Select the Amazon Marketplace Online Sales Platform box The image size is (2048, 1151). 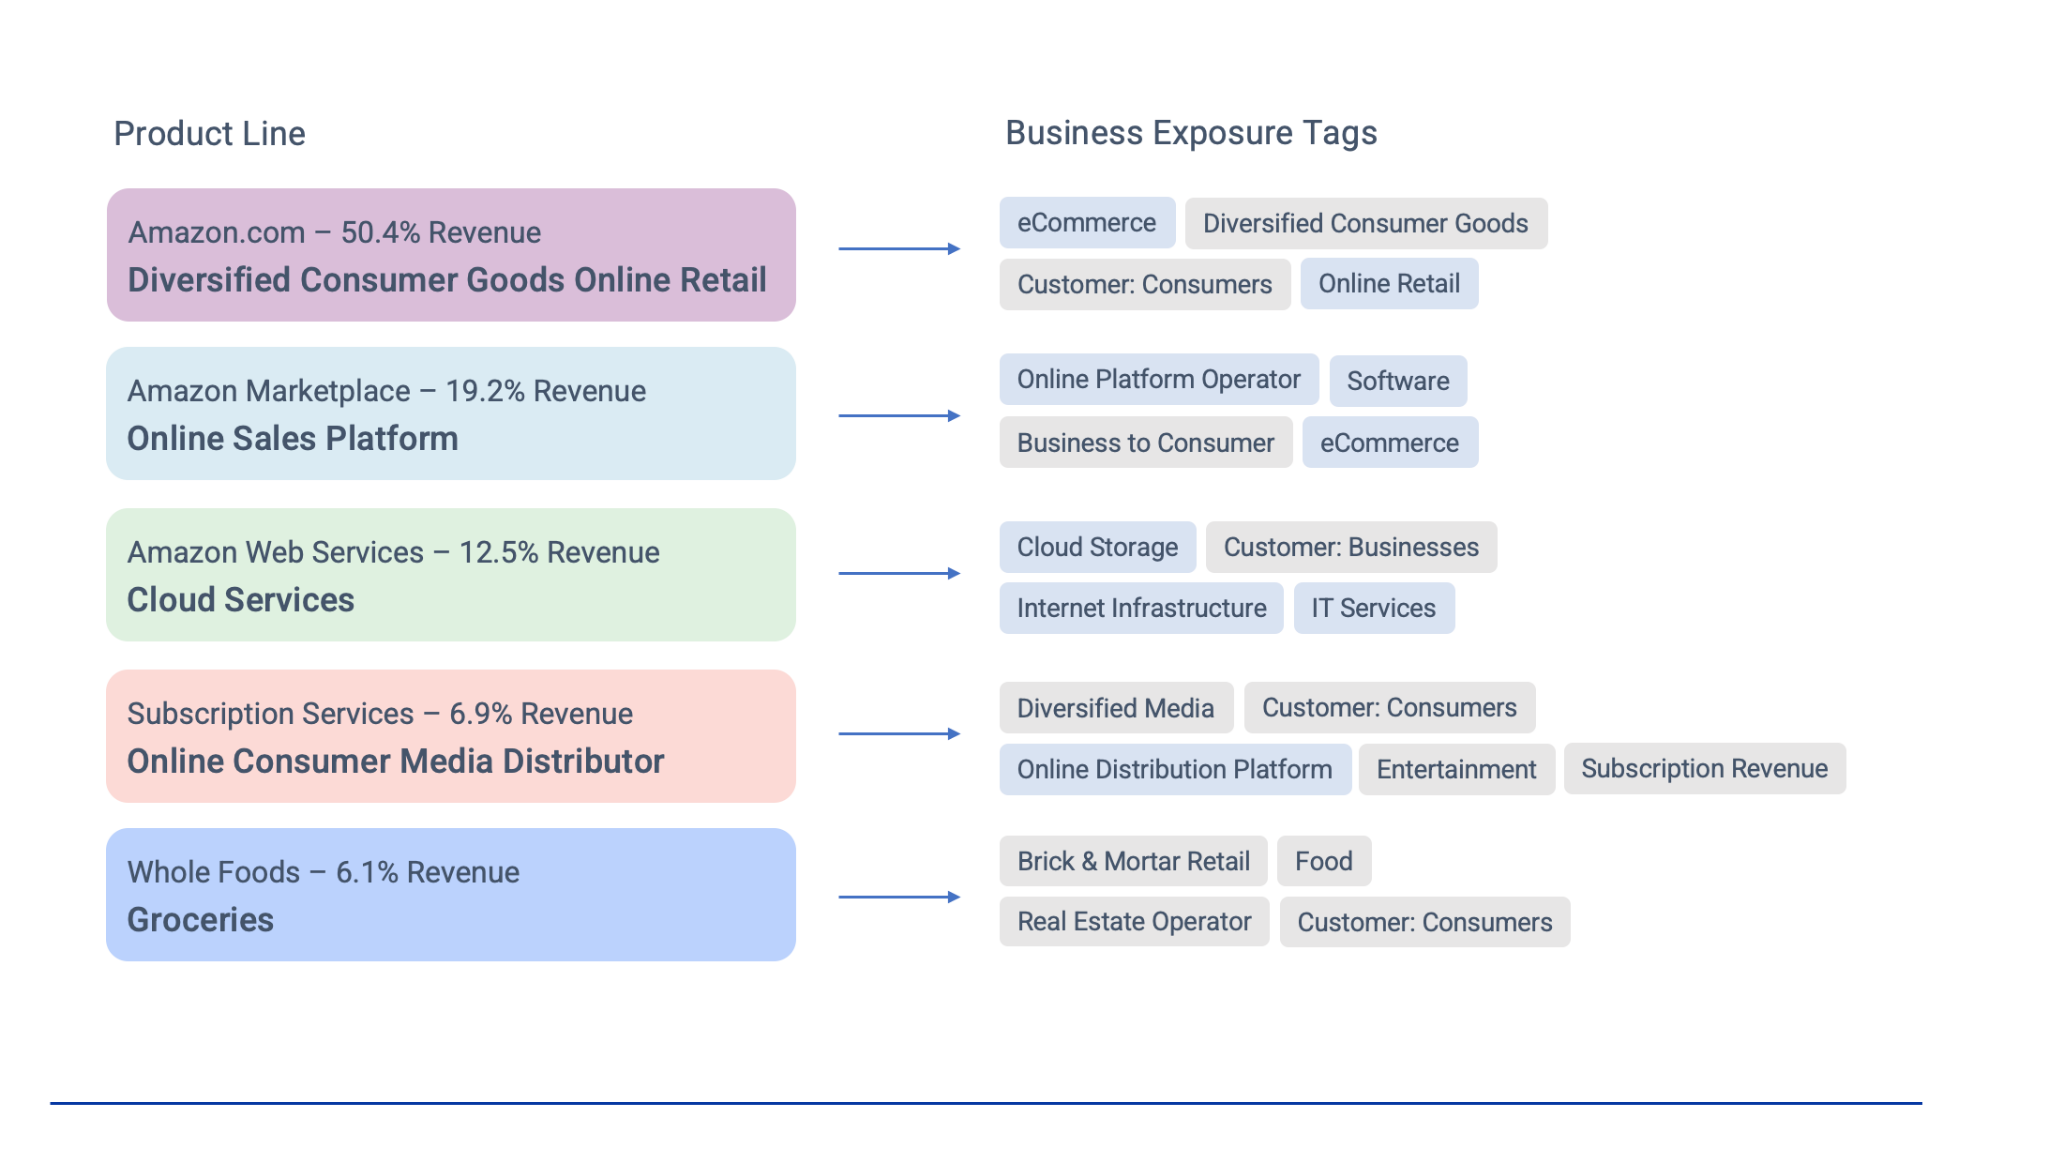coord(450,413)
